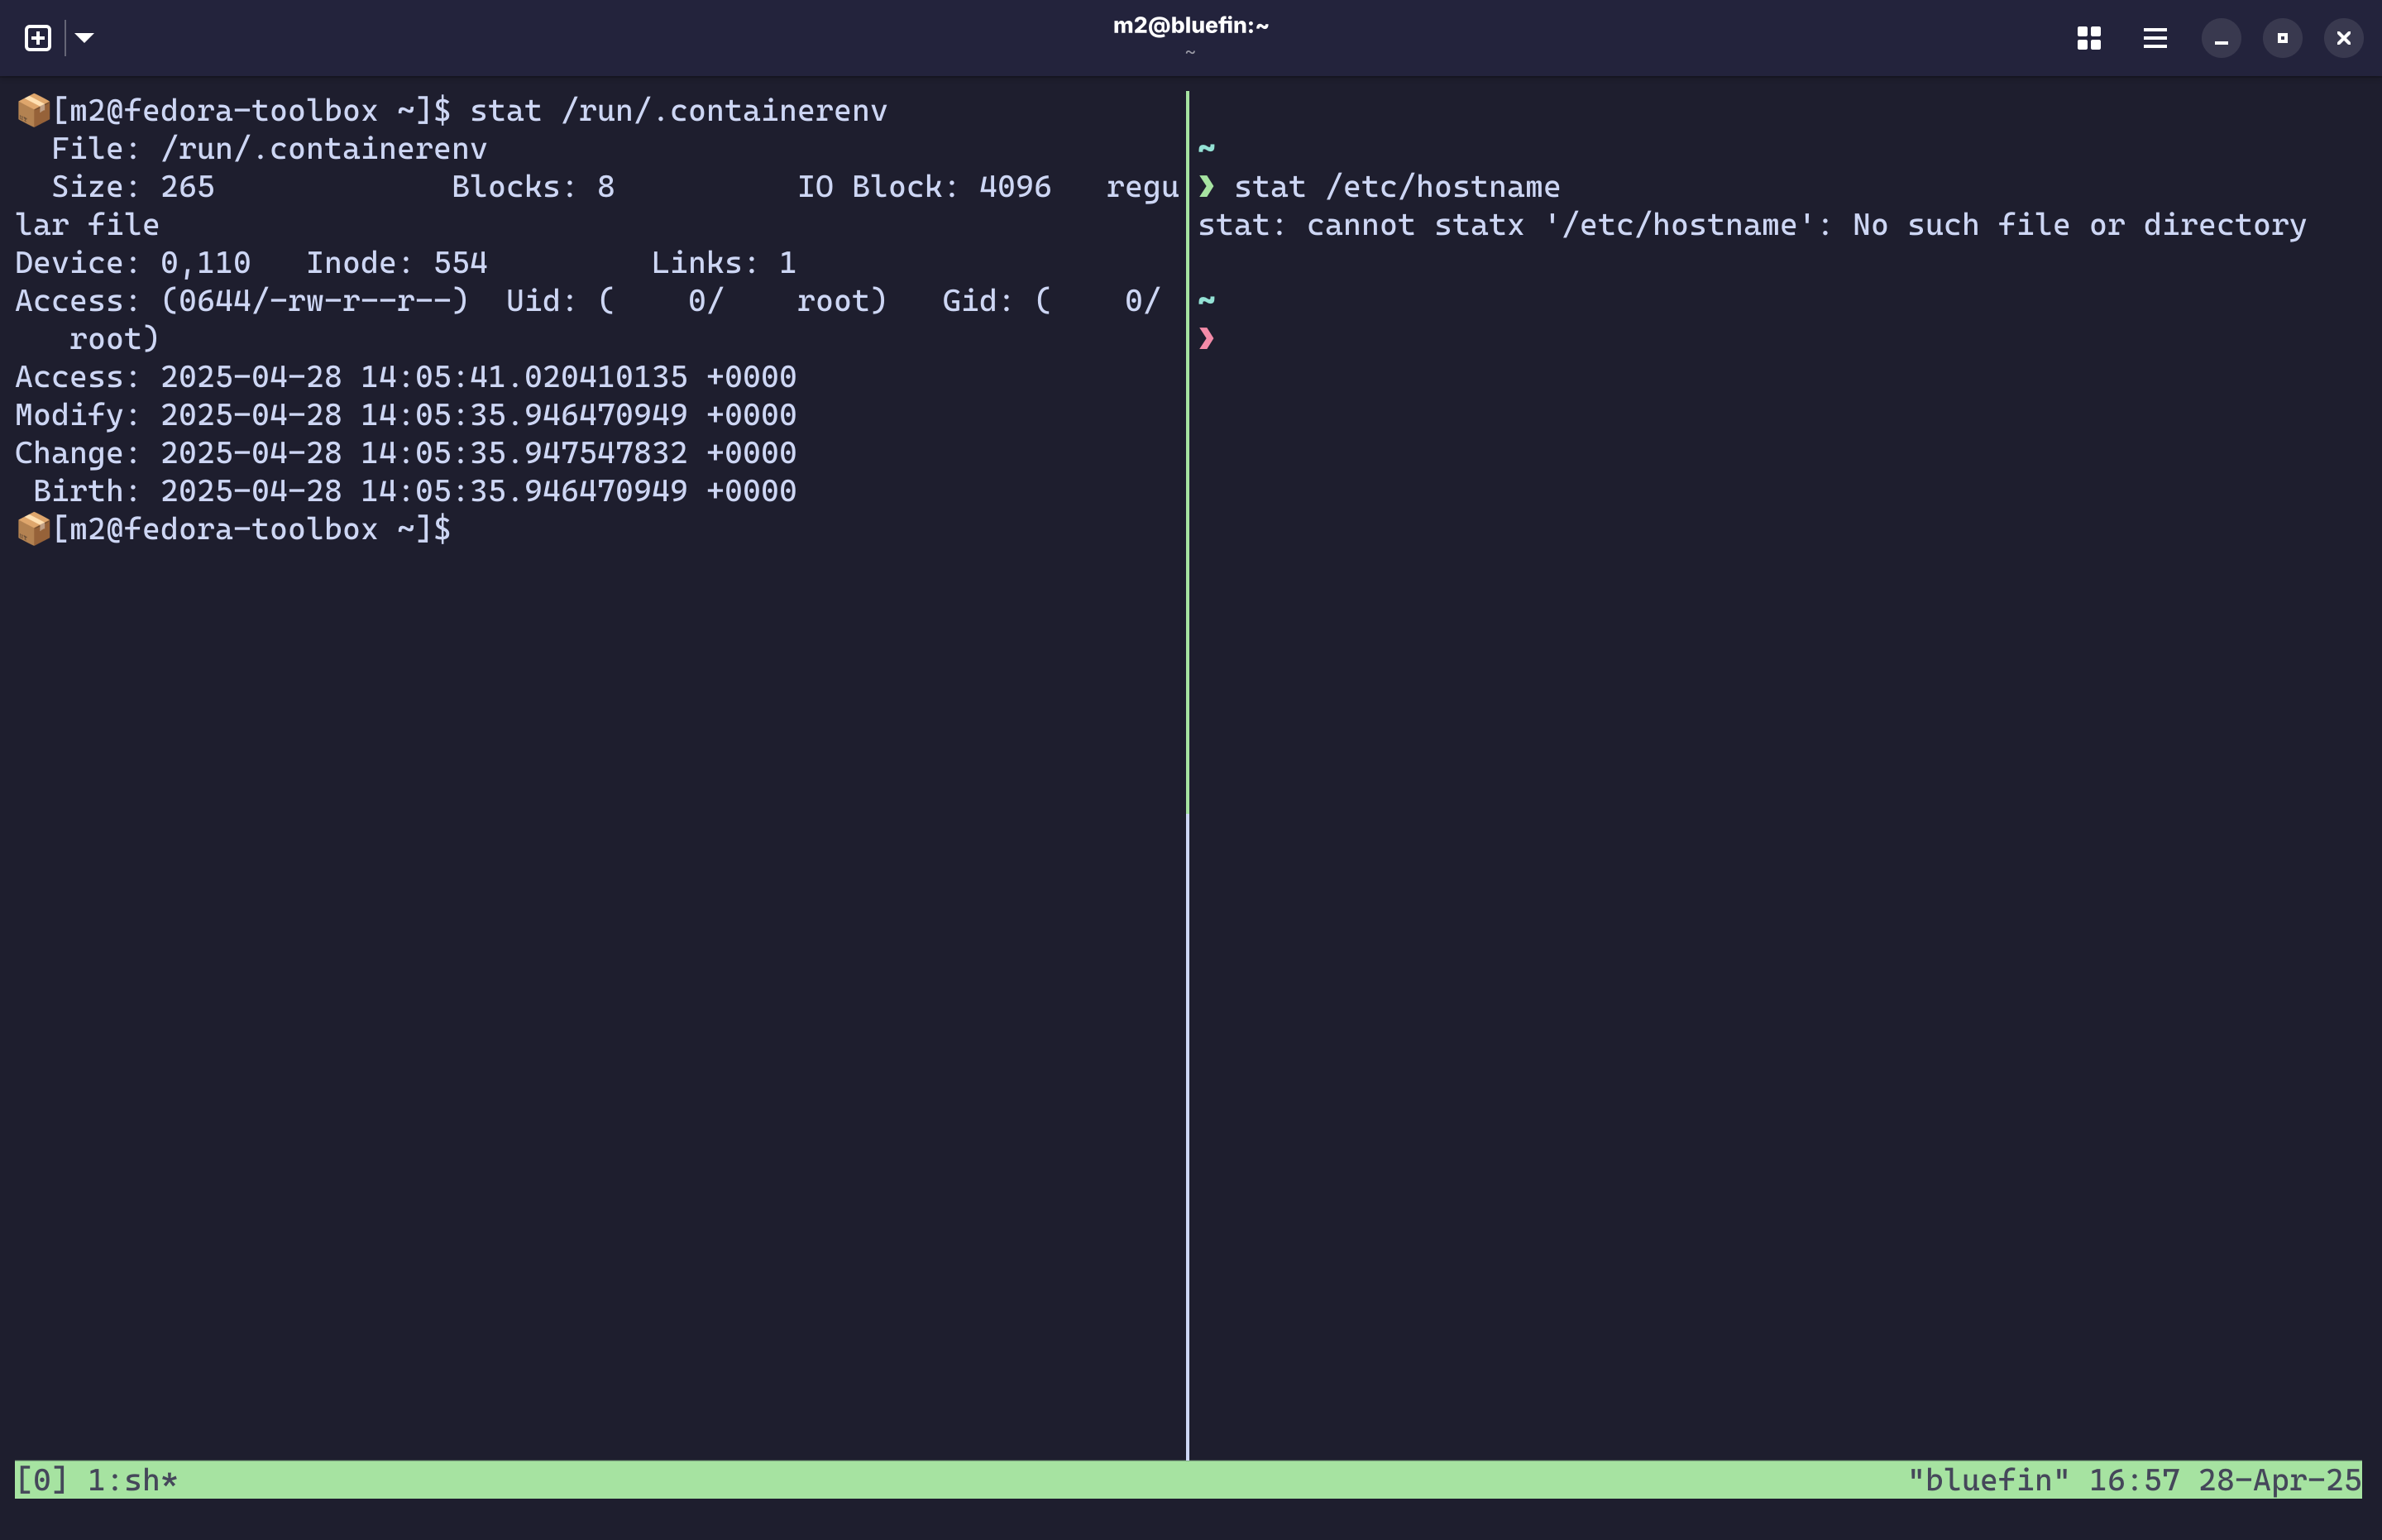Click the package emoji on last prompt
Viewport: 2382px width, 1540px height.
(33, 529)
